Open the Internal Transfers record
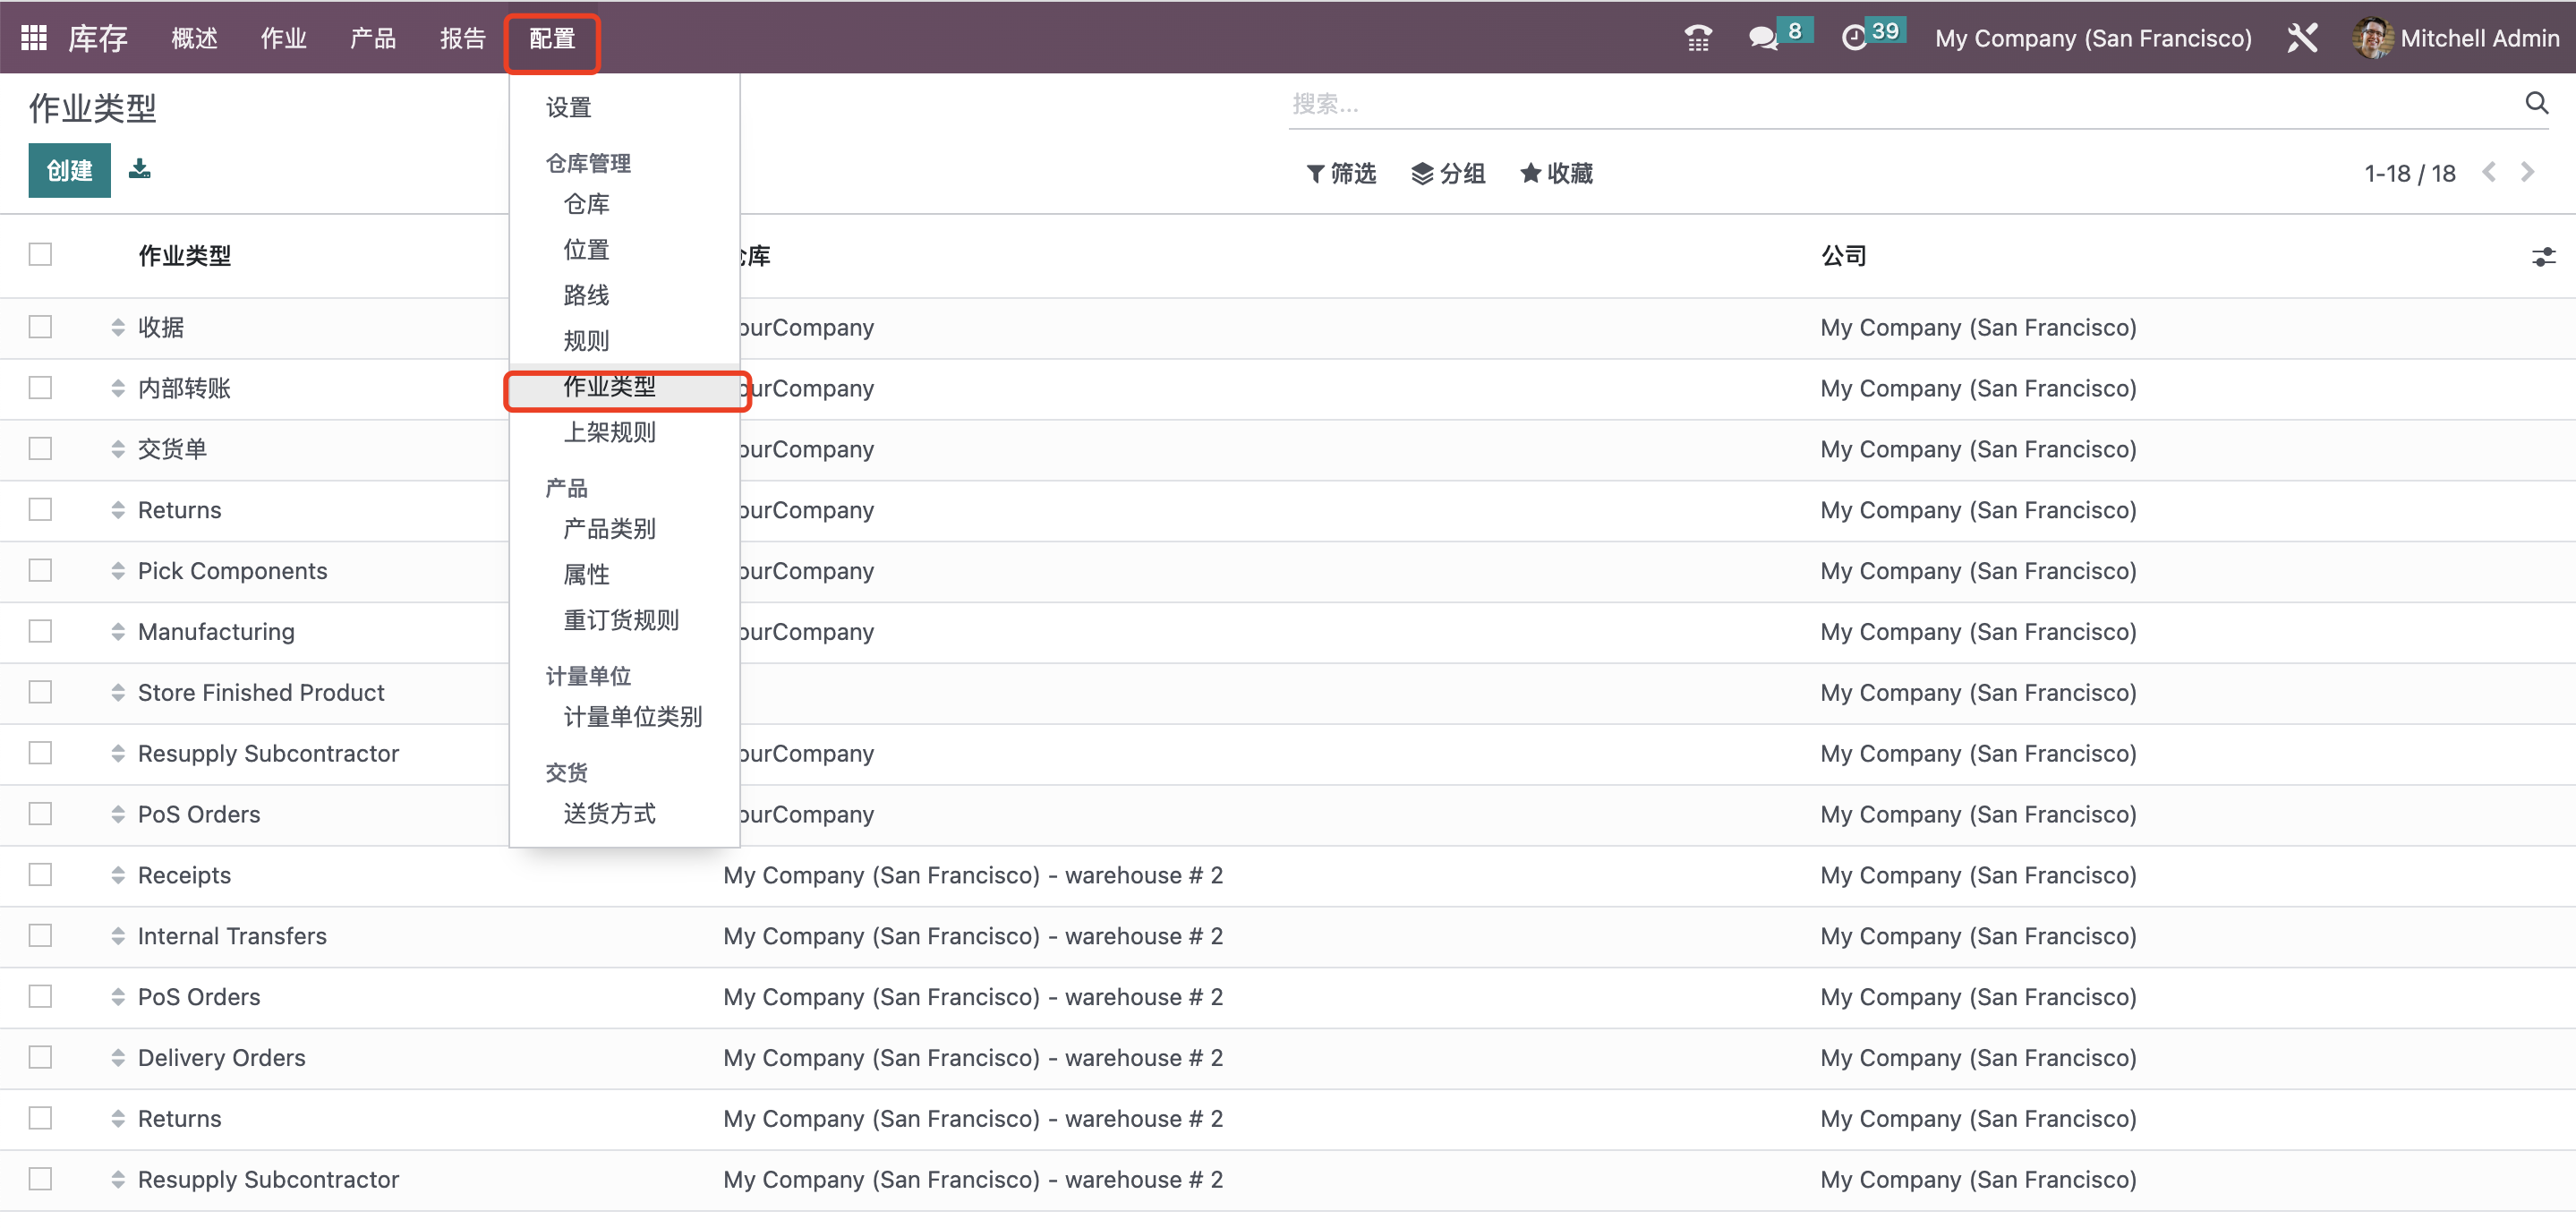Viewport: 2576px width, 1228px height. tap(232, 936)
